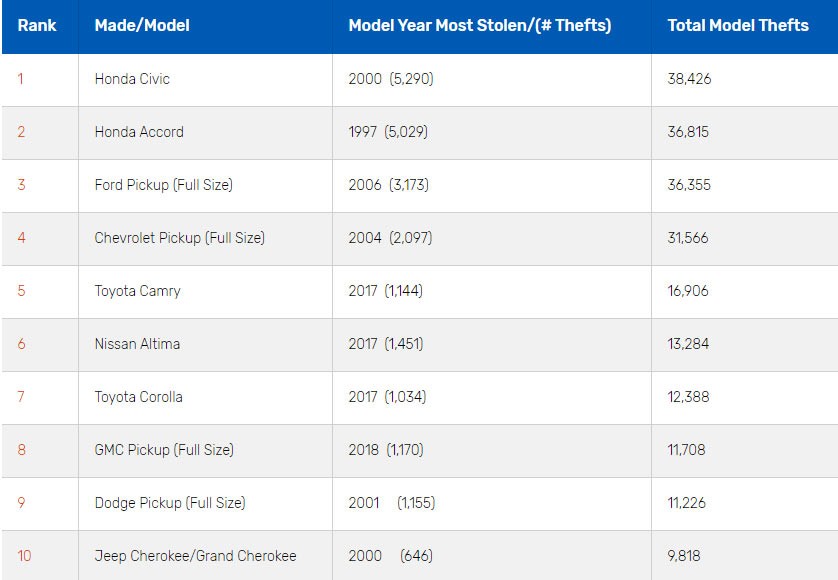Click Chevrolet Pickup (Full Size) entry
The width and height of the screenshot is (838, 580).
[x=180, y=238]
